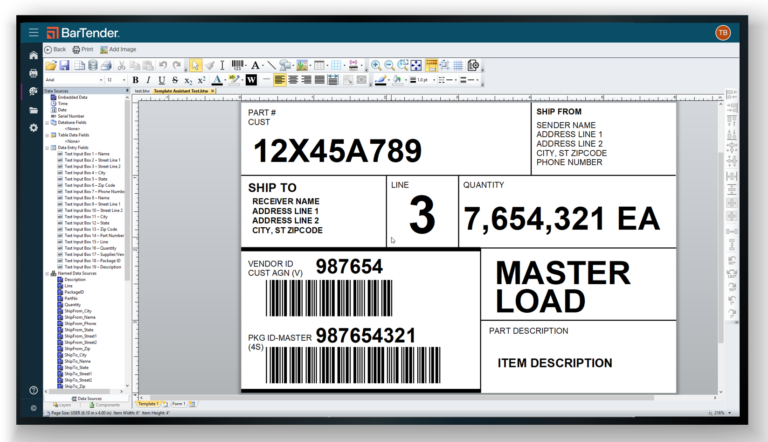
Task: Open a document with folder icon
Action: 51,65
